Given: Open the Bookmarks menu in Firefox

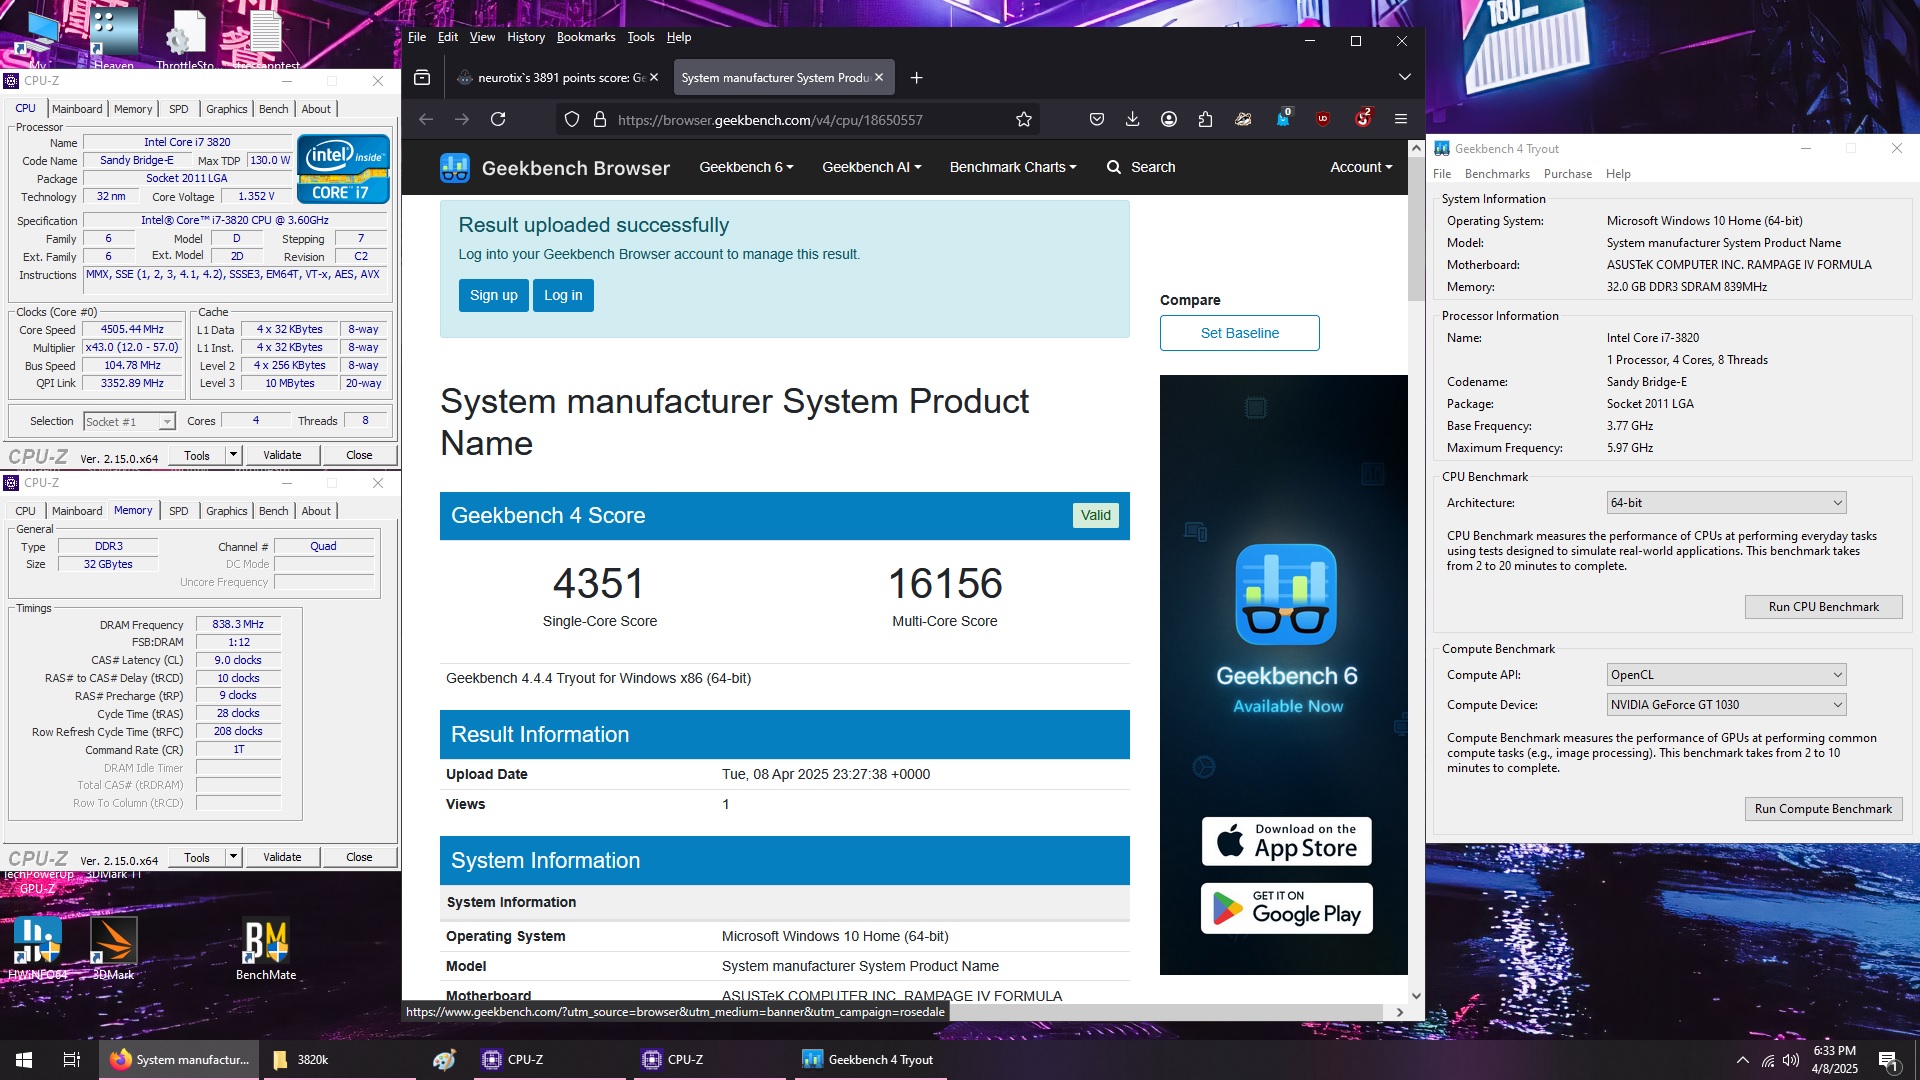Looking at the screenshot, I should point(586,37).
